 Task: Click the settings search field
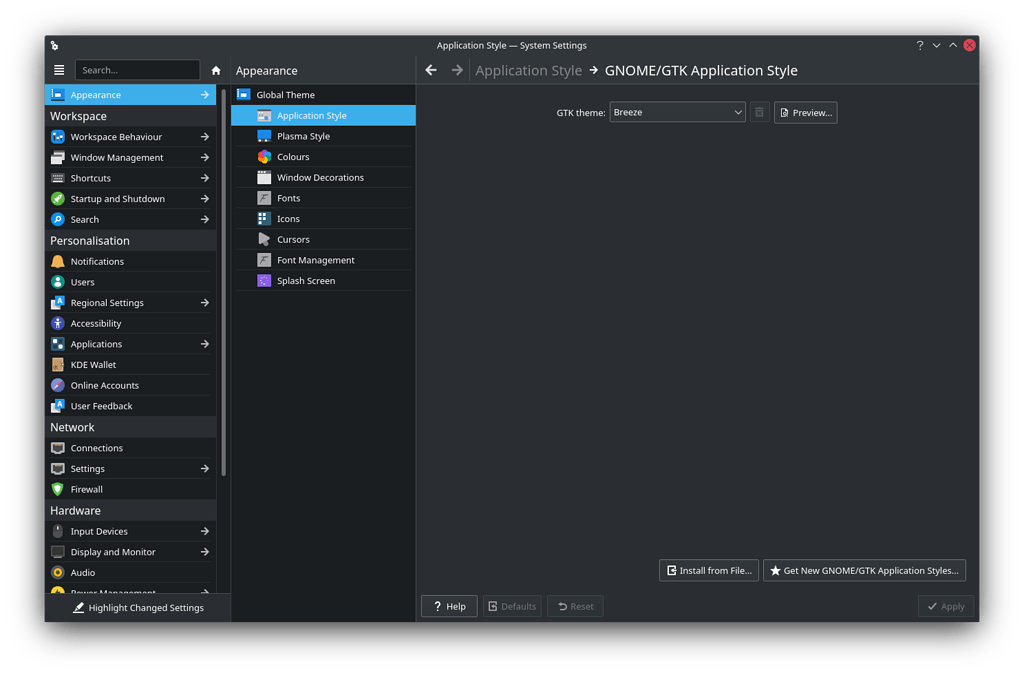[x=138, y=70]
